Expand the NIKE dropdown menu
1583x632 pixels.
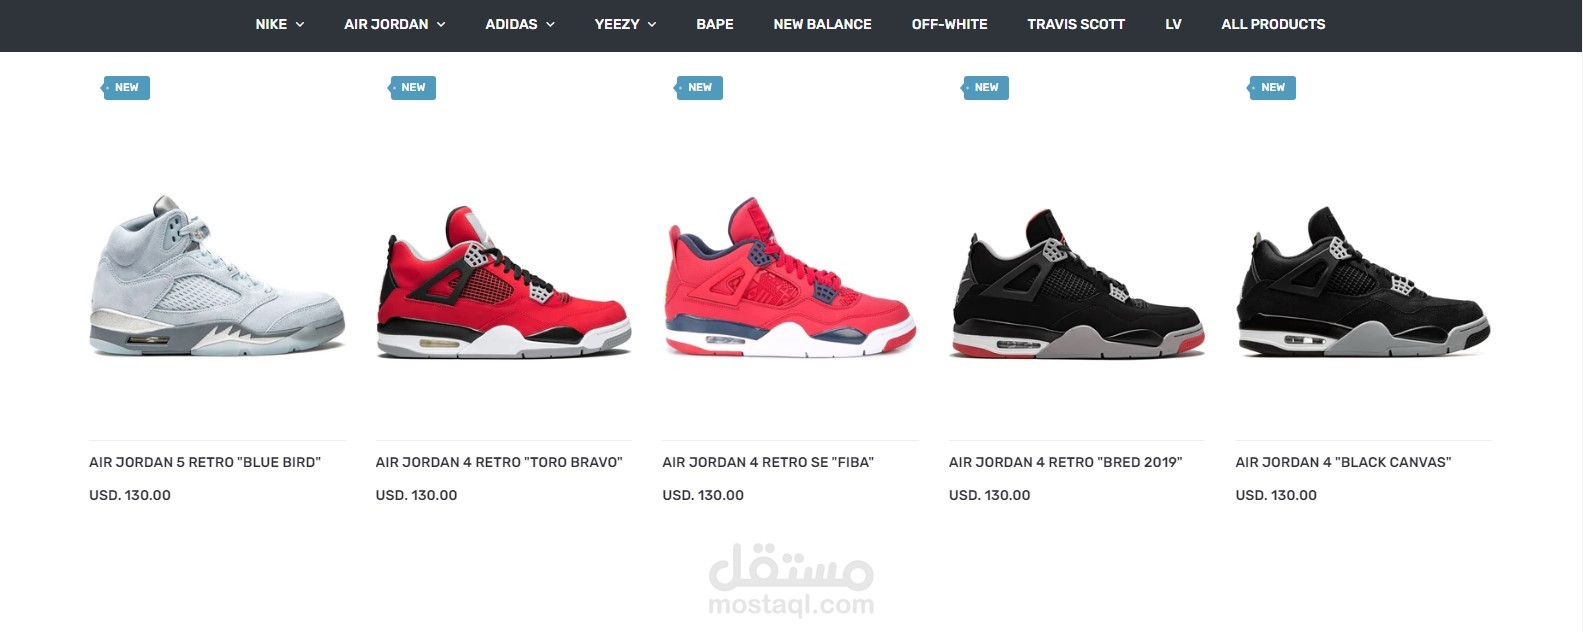[x=279, y=24]
